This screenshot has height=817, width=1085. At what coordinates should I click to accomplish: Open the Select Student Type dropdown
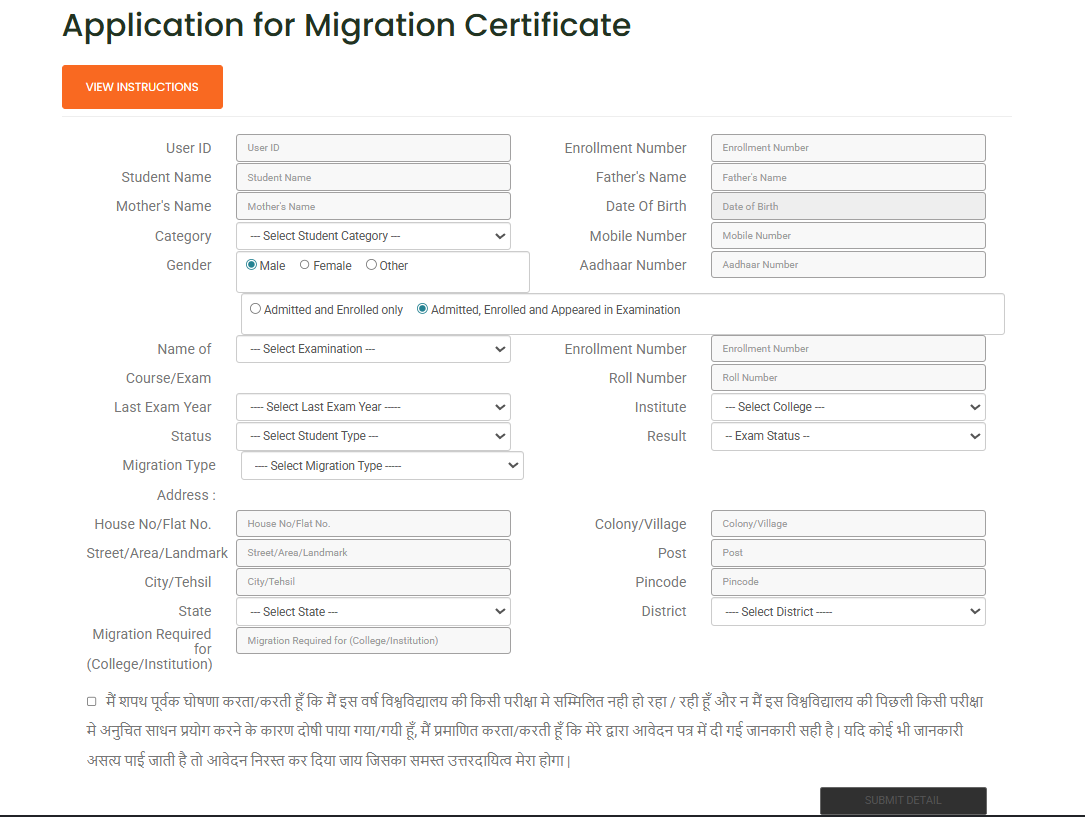pyautogui.click(x=373, y=436)
